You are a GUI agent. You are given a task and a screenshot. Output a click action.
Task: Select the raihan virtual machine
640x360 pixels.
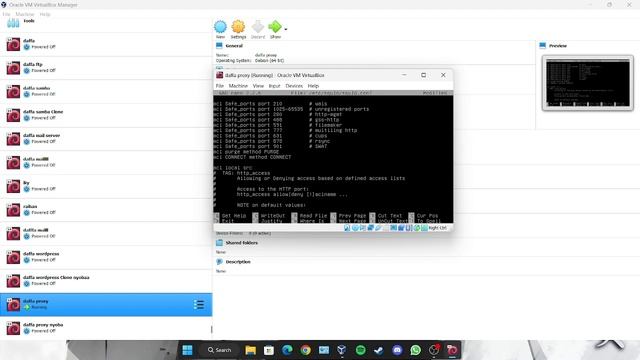click(x=106, y=210)
